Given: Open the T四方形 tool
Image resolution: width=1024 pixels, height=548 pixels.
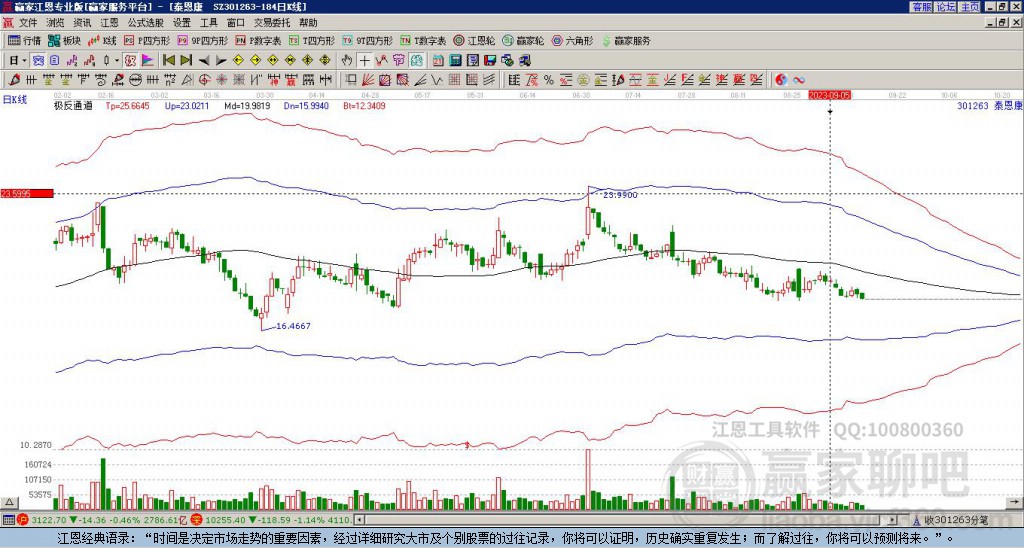Looking at the screenshot, I should coord(312,40).
